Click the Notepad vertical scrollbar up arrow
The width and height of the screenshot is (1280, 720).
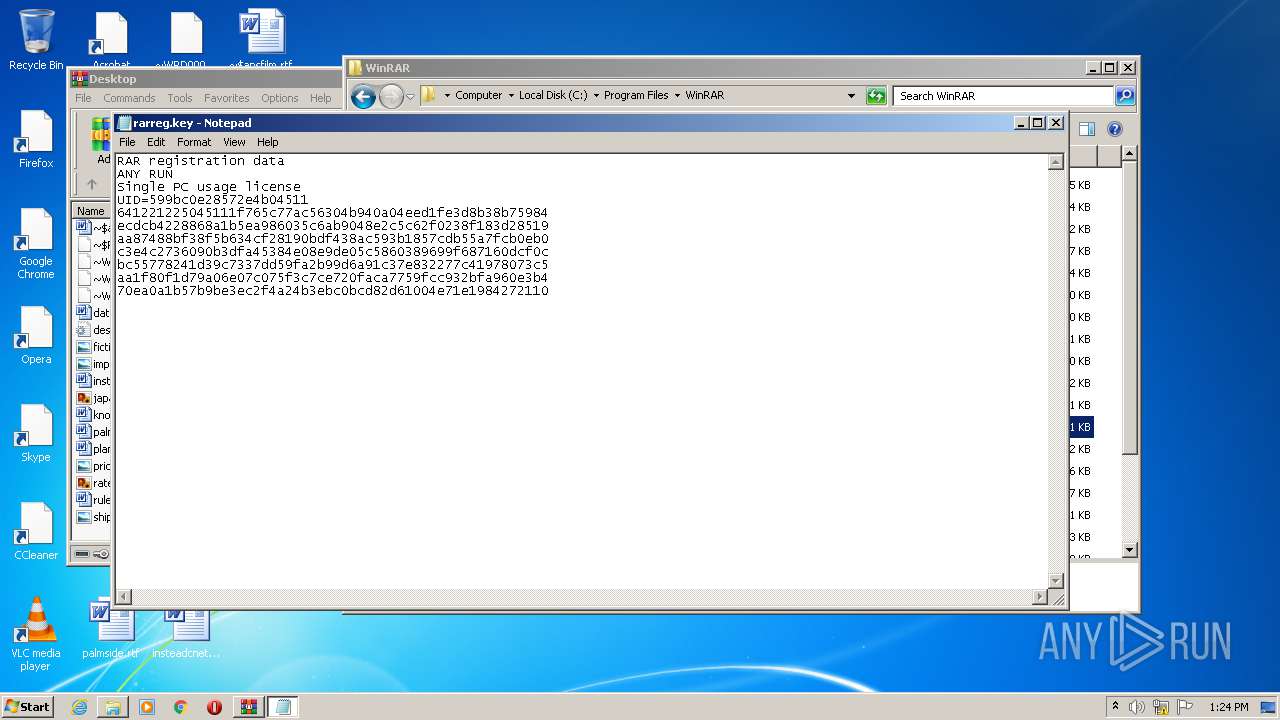[x=1055, y=163]
